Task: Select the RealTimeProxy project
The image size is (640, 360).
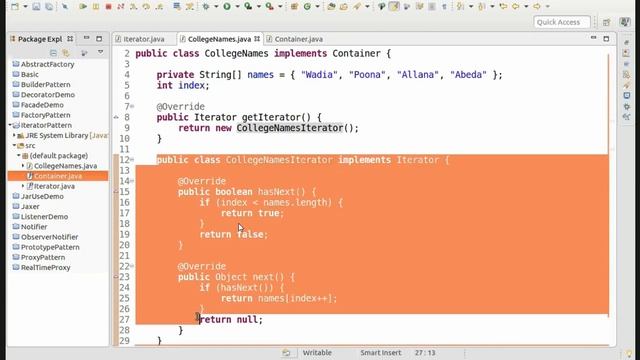Action: point(42,267)
